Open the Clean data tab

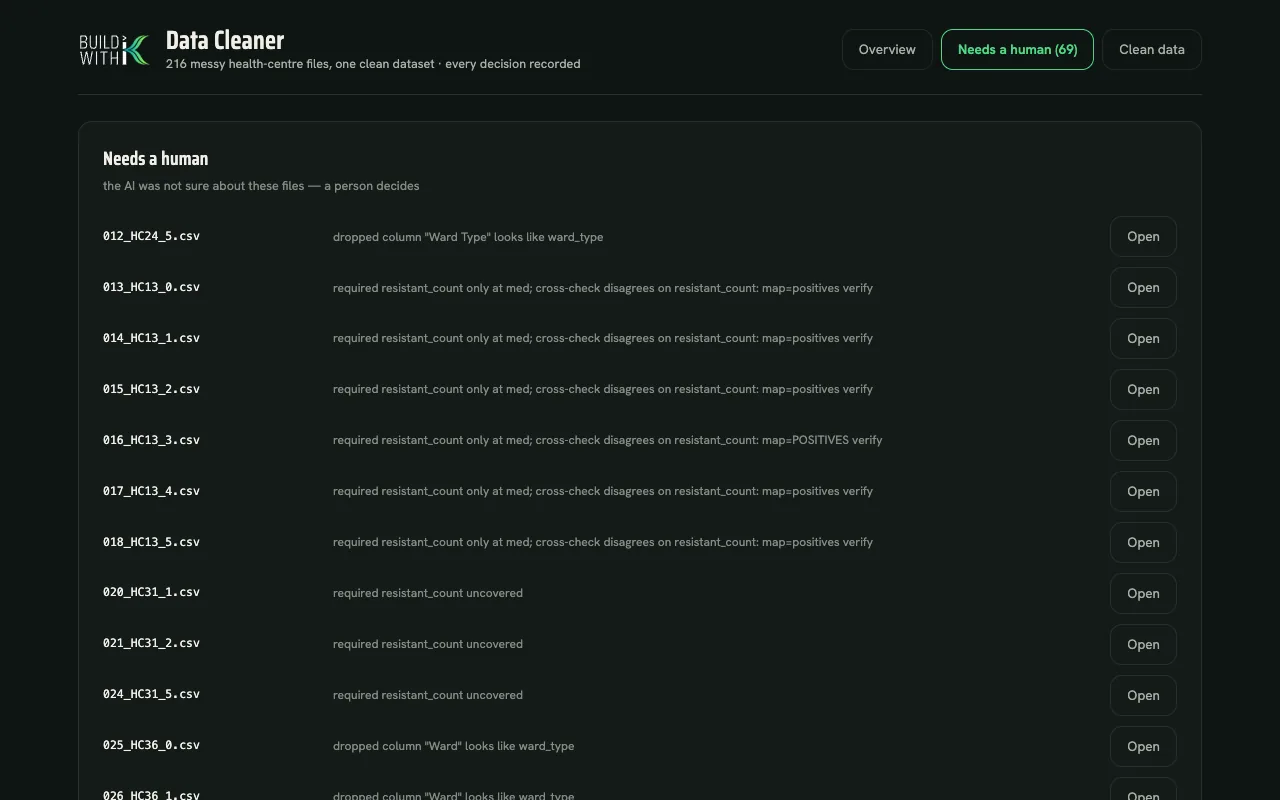[x=1152, y=50]
